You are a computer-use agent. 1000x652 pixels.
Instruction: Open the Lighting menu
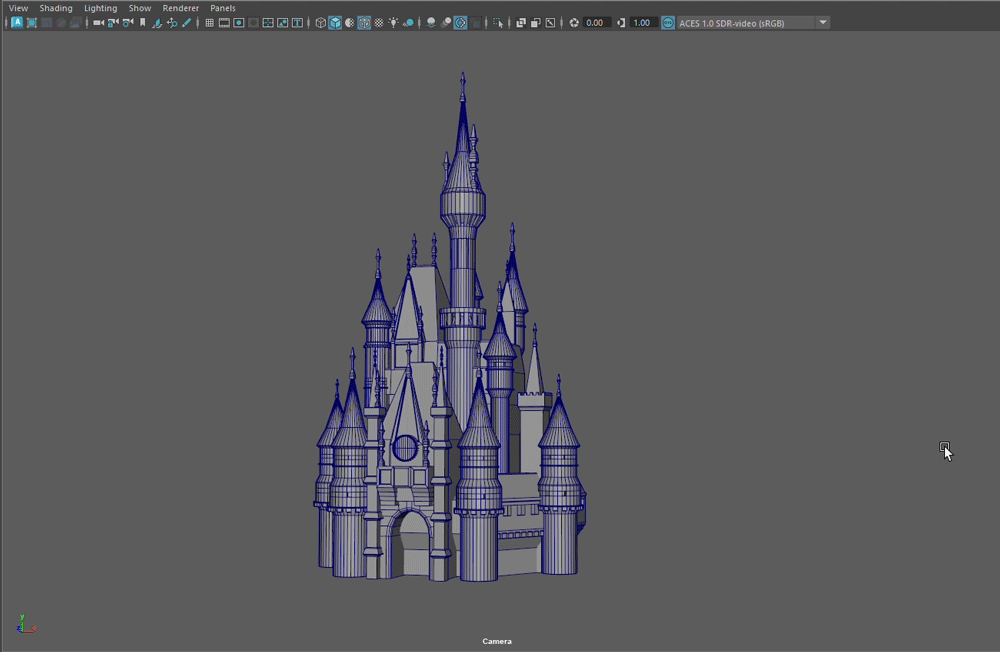click(x=100, y=8)
